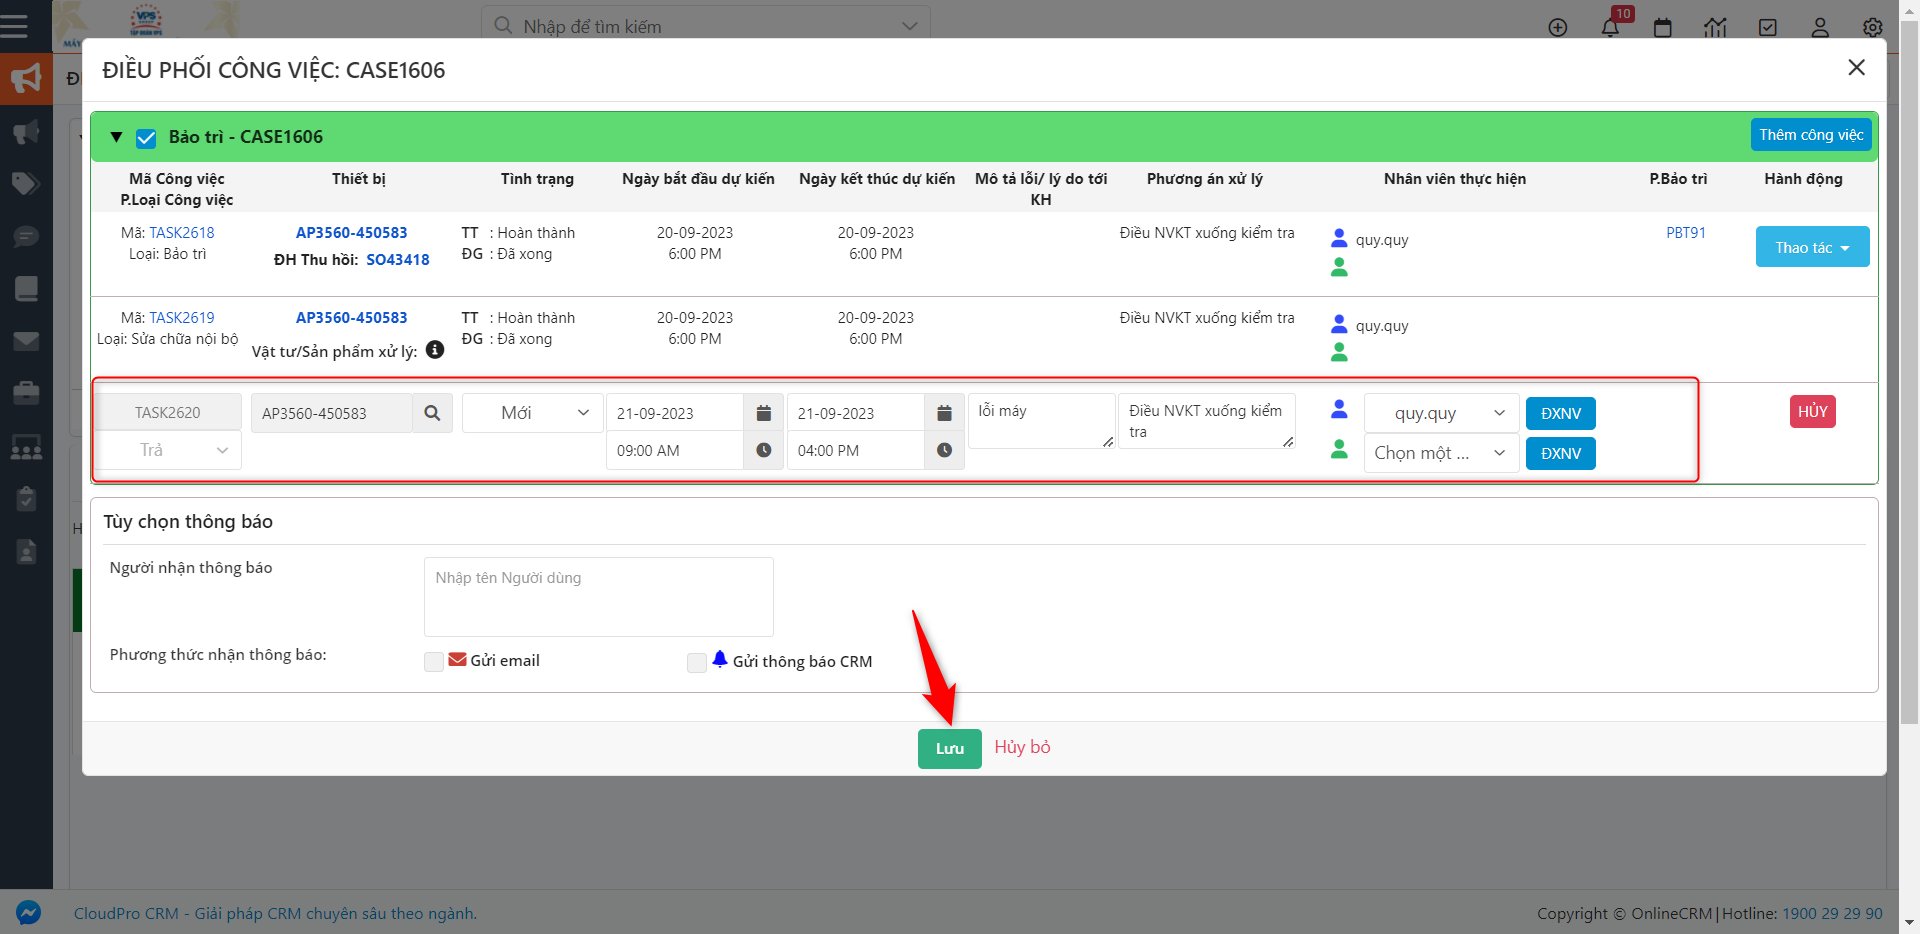Open the user profile icon
The image size is (1920, 934).
[x=1820, y=27]
